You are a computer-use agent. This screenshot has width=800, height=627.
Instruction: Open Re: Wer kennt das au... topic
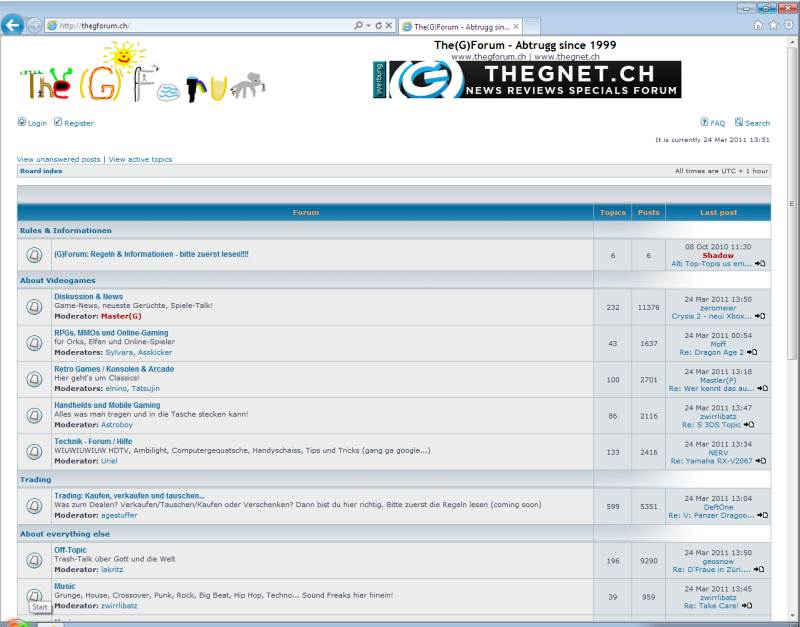(711, 388)
